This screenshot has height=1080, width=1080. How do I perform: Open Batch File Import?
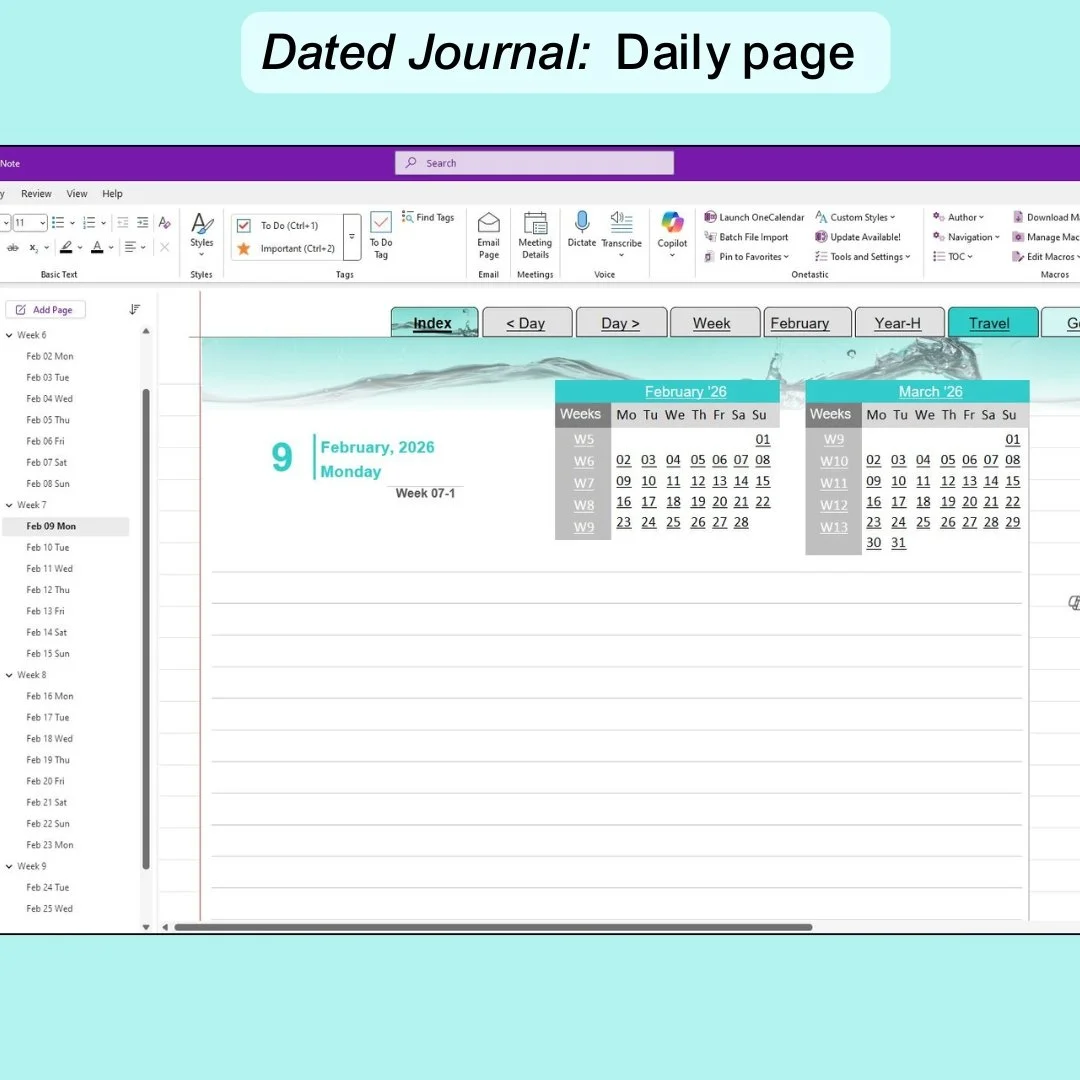749,237
